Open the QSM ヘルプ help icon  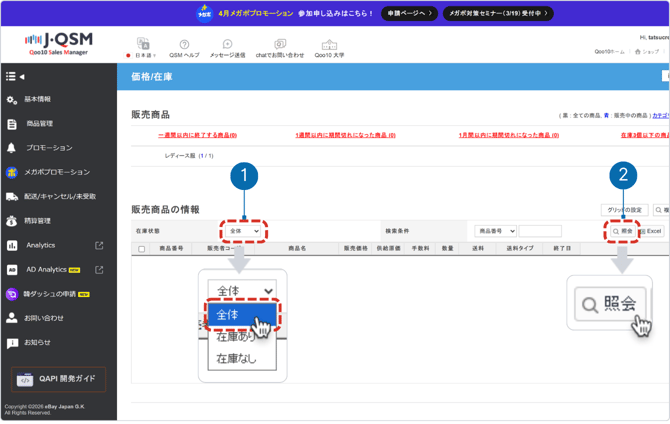coord(184,45)
